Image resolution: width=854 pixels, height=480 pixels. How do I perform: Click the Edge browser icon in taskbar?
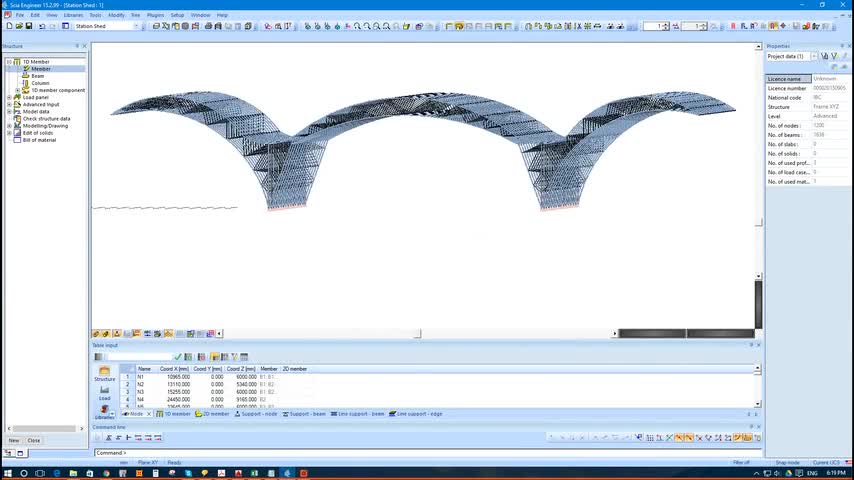[x=57, y=473]
